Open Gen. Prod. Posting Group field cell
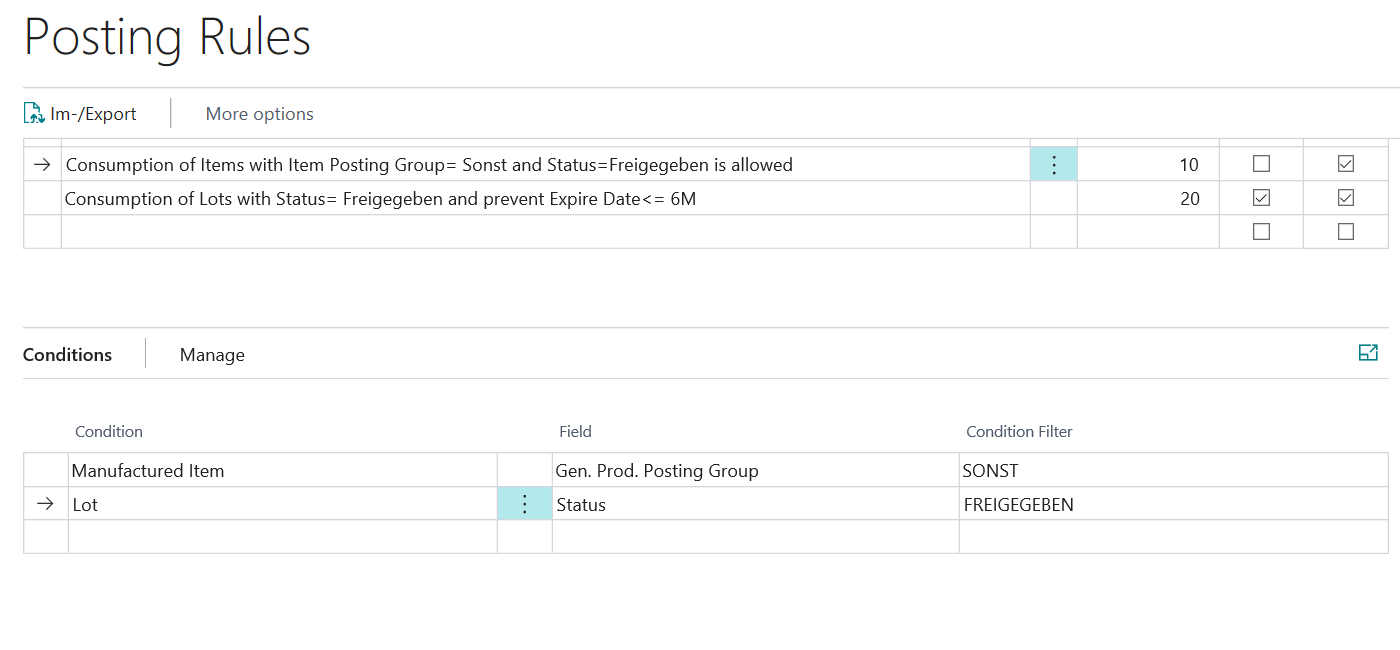Image resolution: width=1400 pixels, height=650 pixels. 755,470
